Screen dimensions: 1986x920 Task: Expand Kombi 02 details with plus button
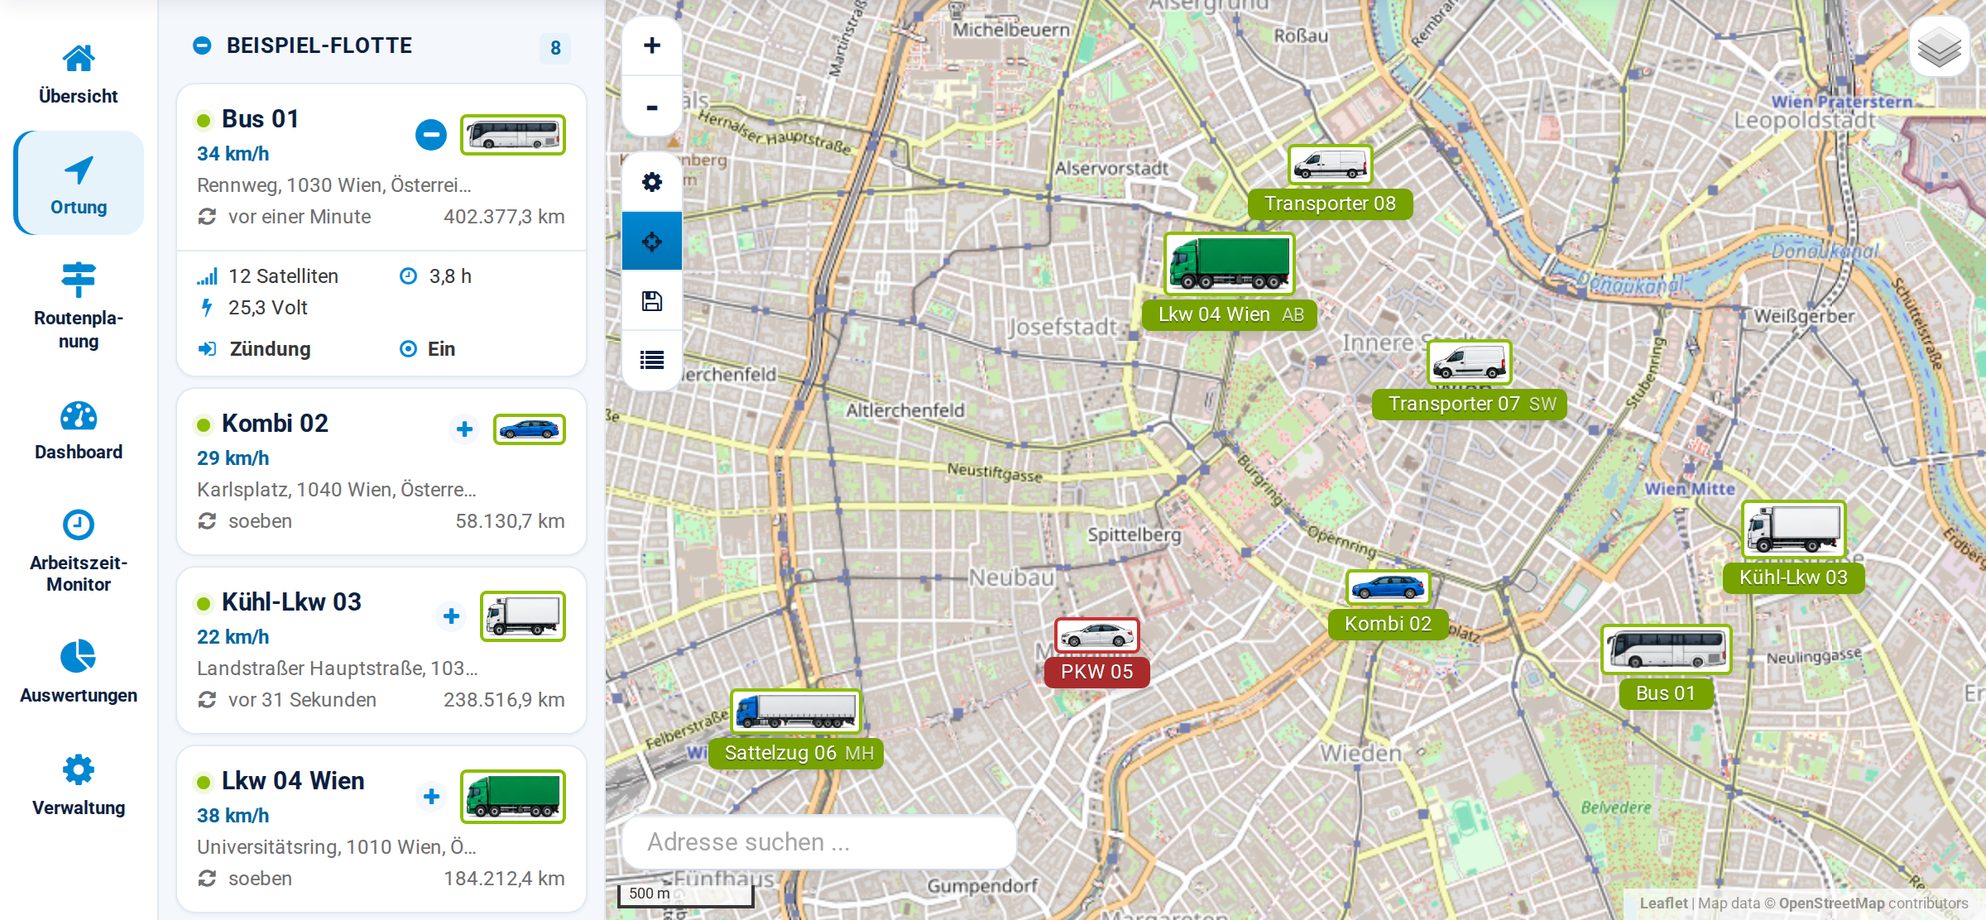(464, 429)
